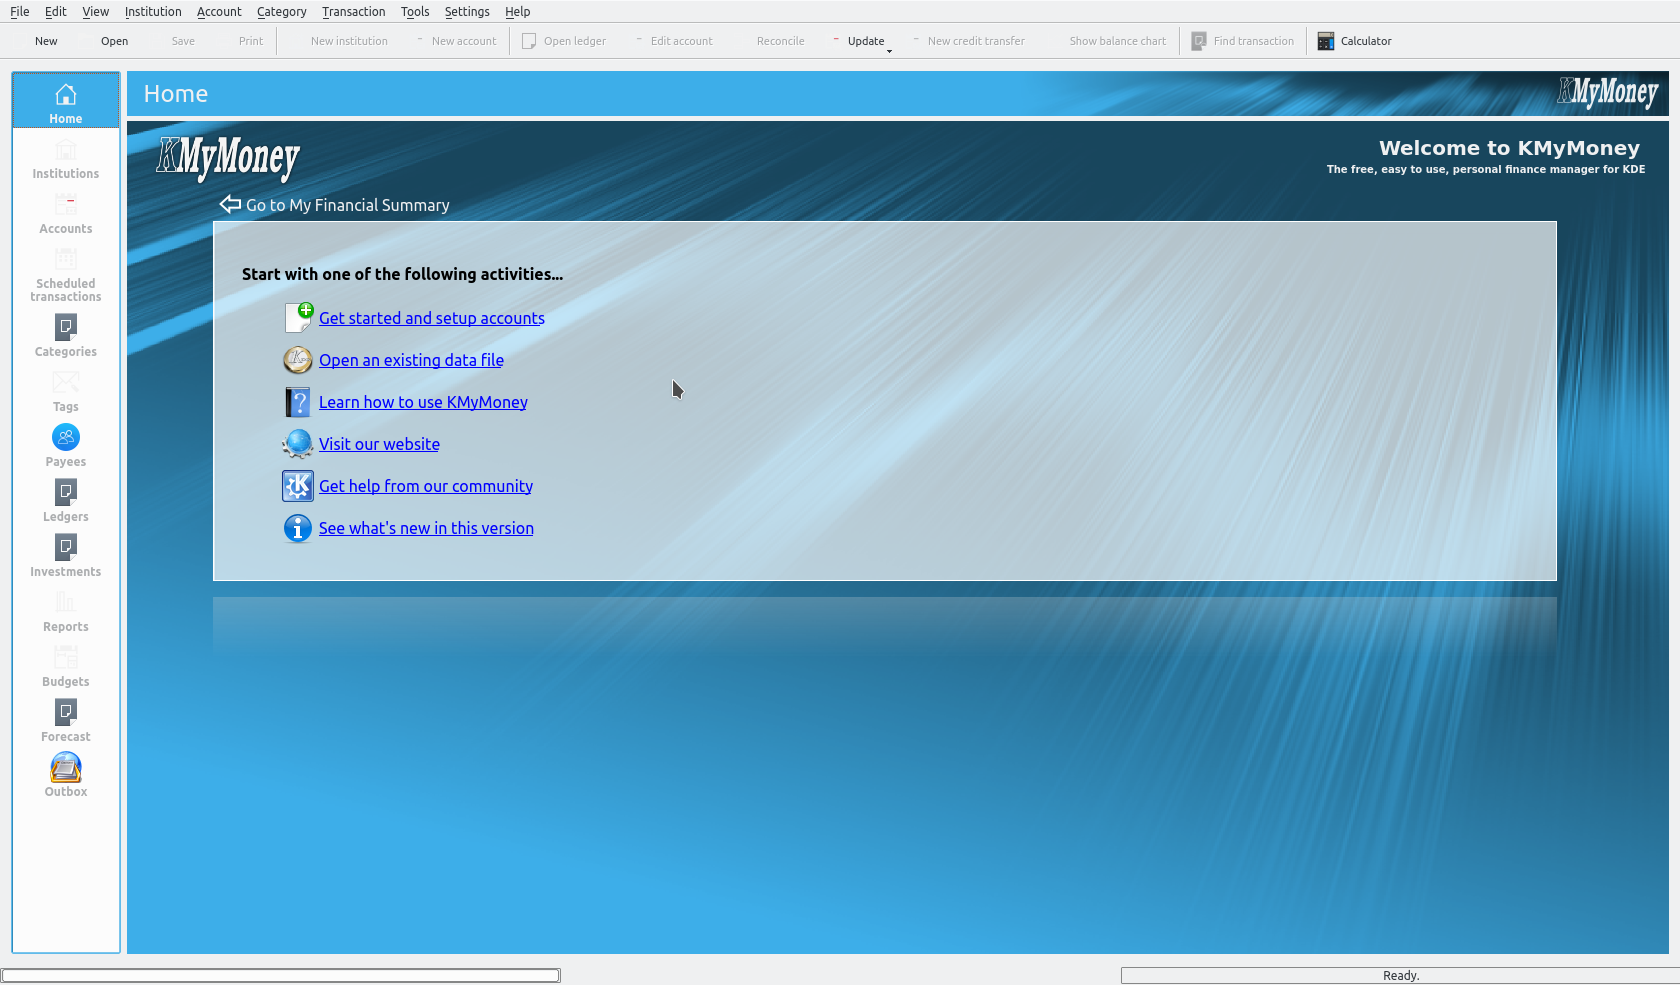Open the Tags view in sidebar
The height and width of the screenshot is (985, 1680).
[x=66, y=391]
